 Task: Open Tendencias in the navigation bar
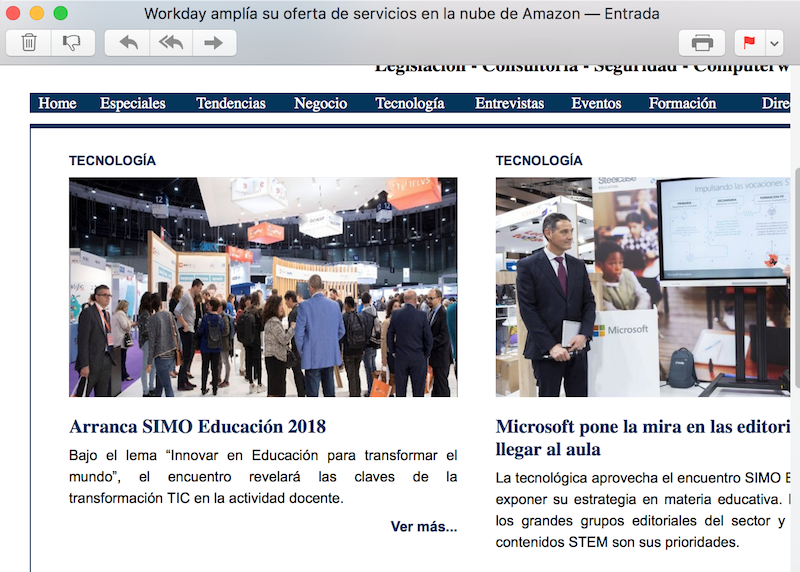click(231, 103)
